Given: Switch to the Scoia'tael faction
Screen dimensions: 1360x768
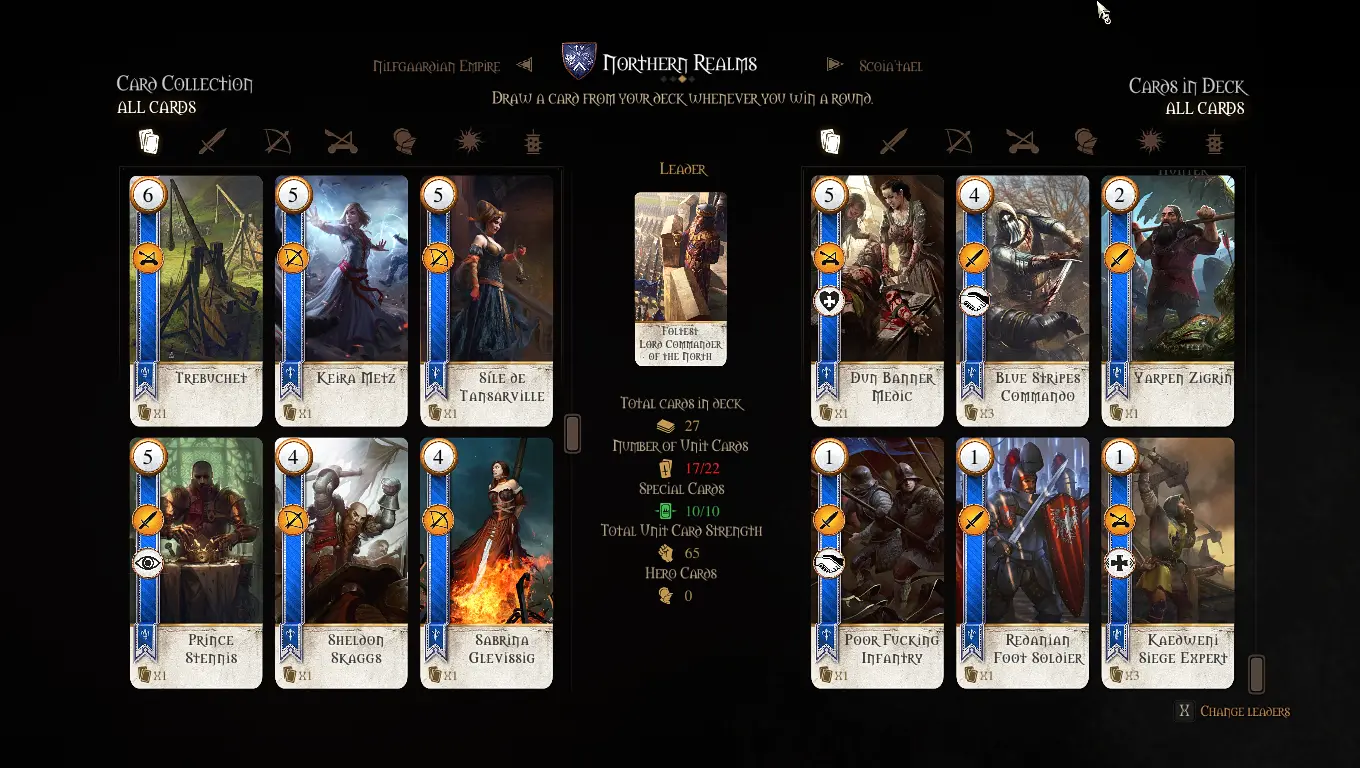Looking at the screenshot, I should click(890, 66).
